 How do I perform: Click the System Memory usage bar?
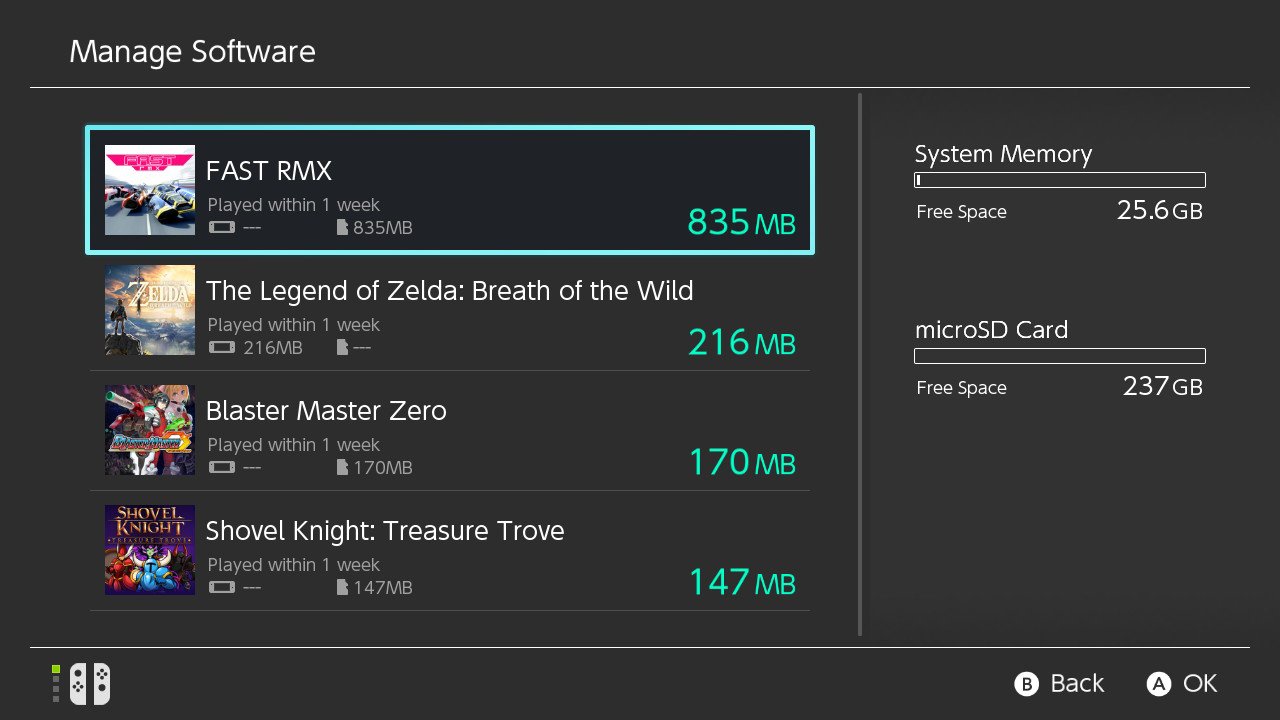tap(1060, 180)
